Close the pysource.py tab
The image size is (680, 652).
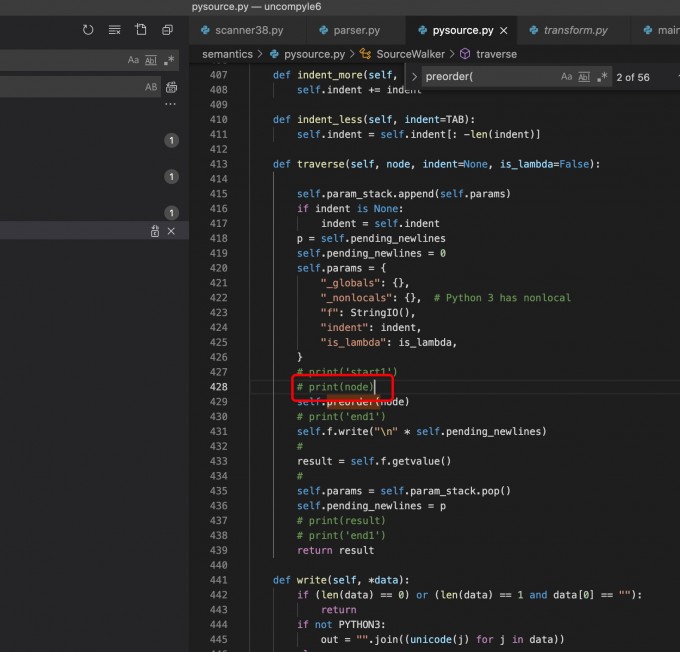(x=503, y=31)
